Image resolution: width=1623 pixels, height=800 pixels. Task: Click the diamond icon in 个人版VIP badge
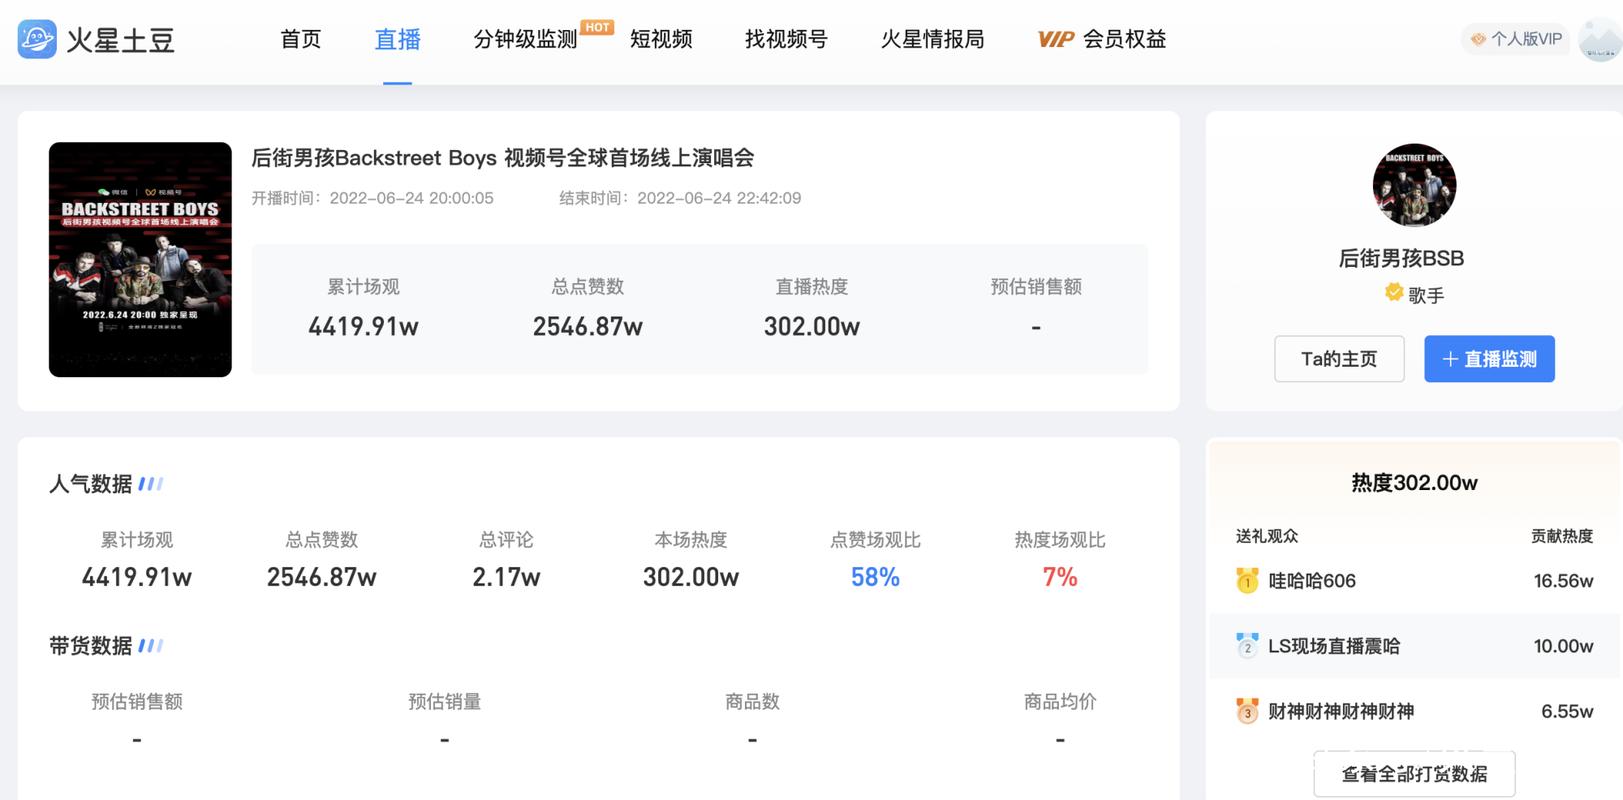[x=1478, y=39]
